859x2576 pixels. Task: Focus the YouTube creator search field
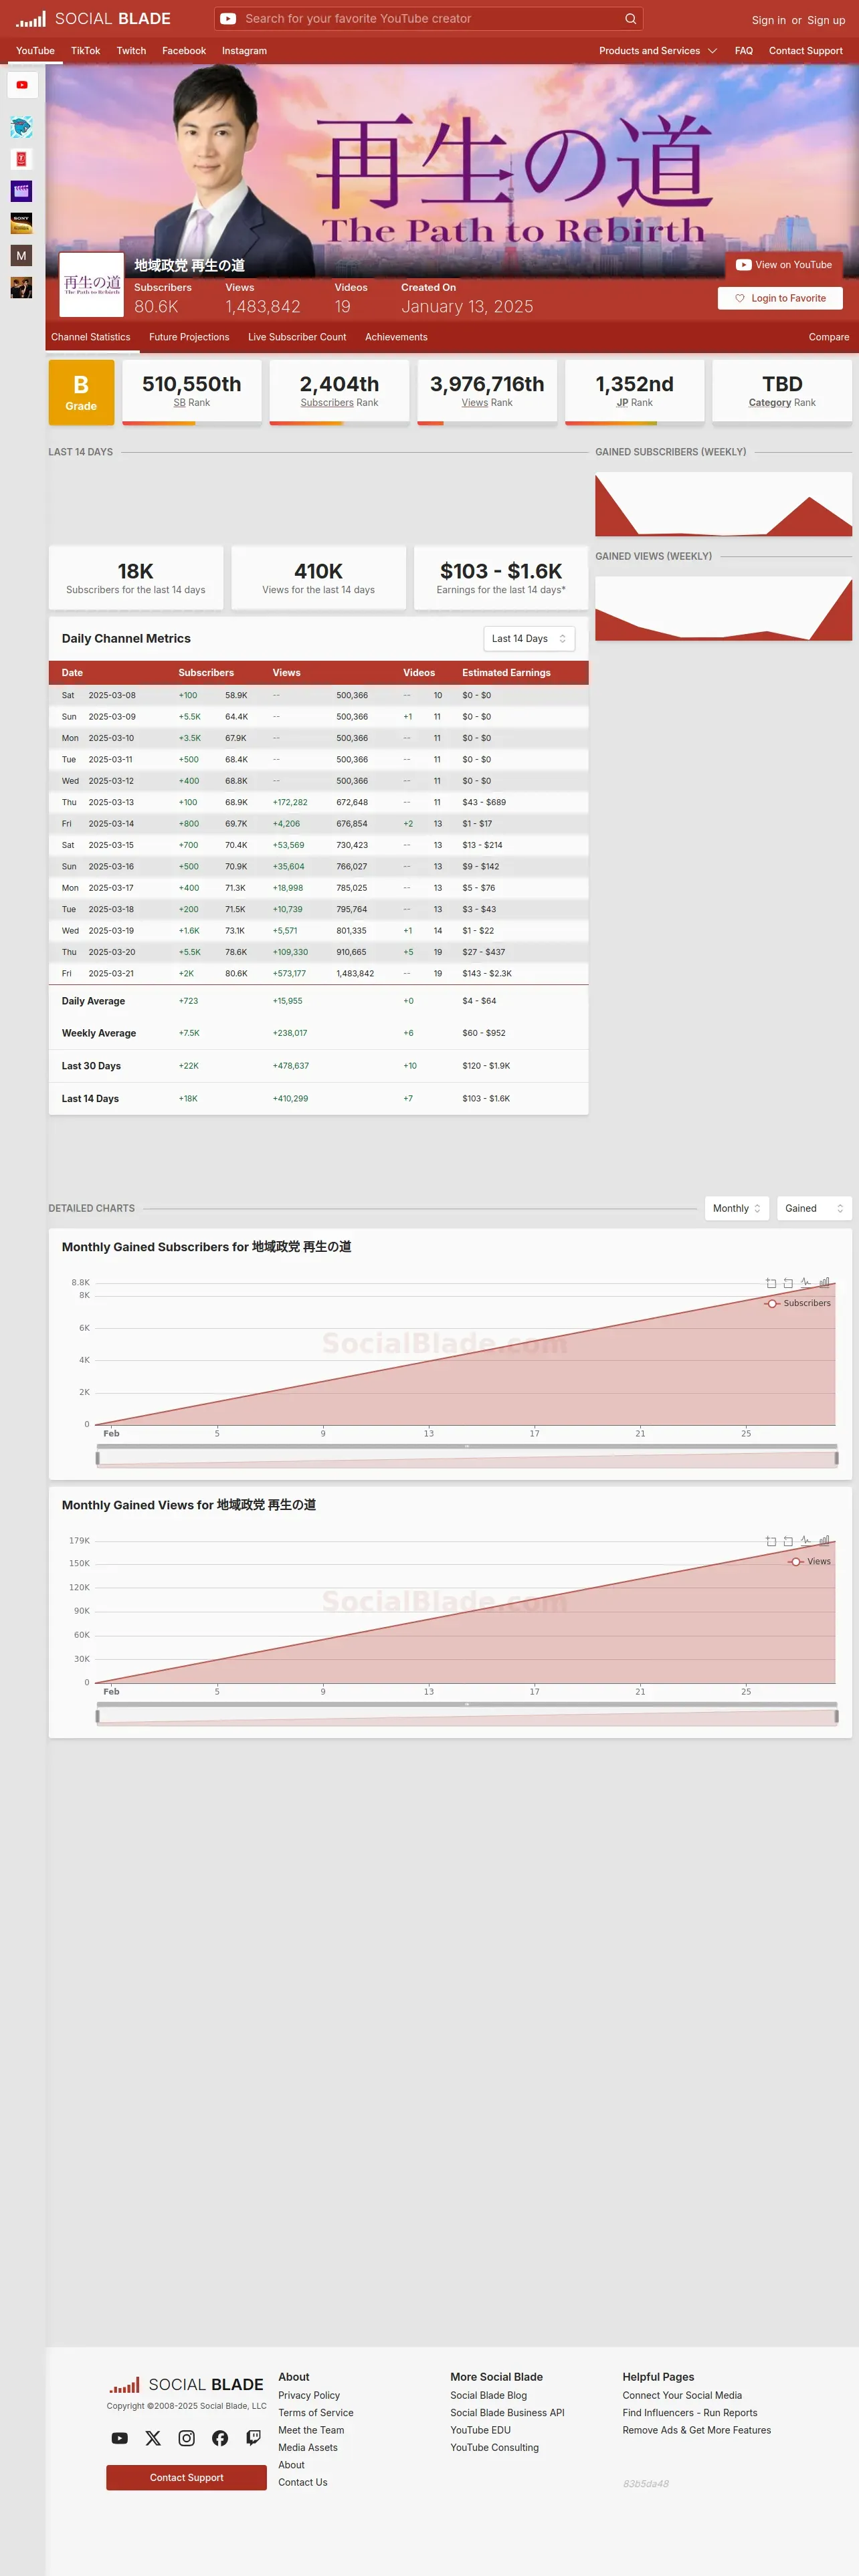[430, 19]
